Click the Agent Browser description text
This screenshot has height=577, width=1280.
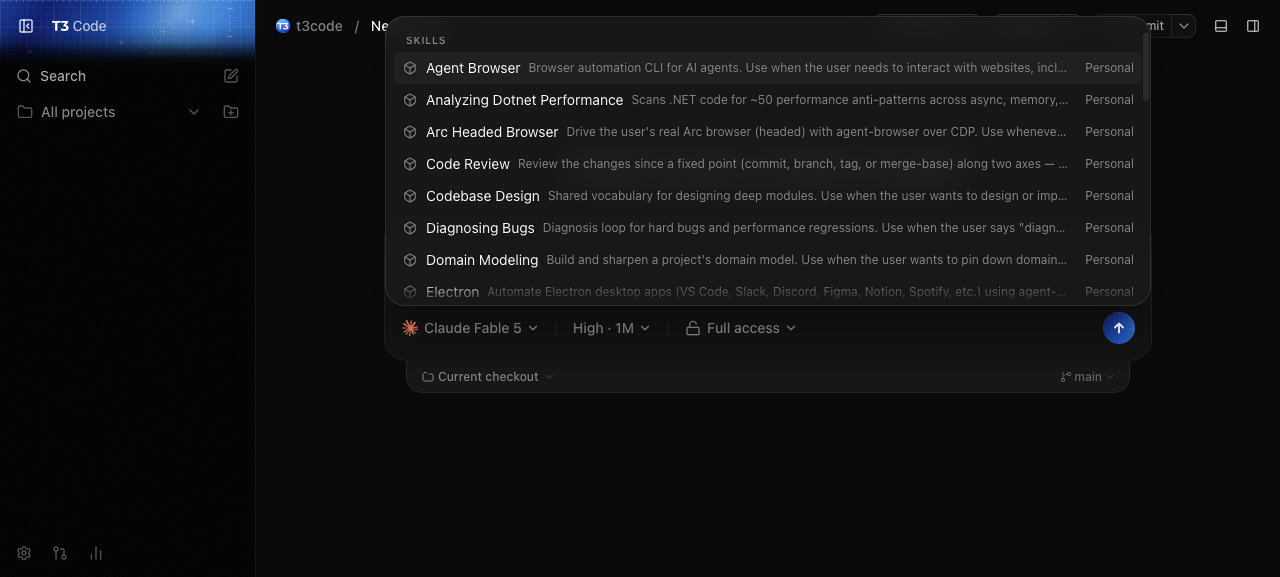pos(797,68)
